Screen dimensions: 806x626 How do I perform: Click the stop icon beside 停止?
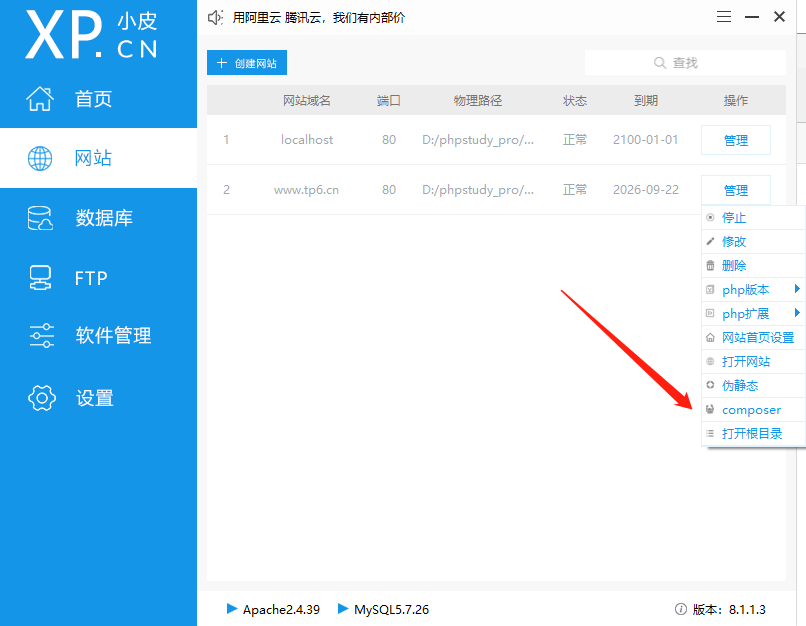[x=710, y=217]
